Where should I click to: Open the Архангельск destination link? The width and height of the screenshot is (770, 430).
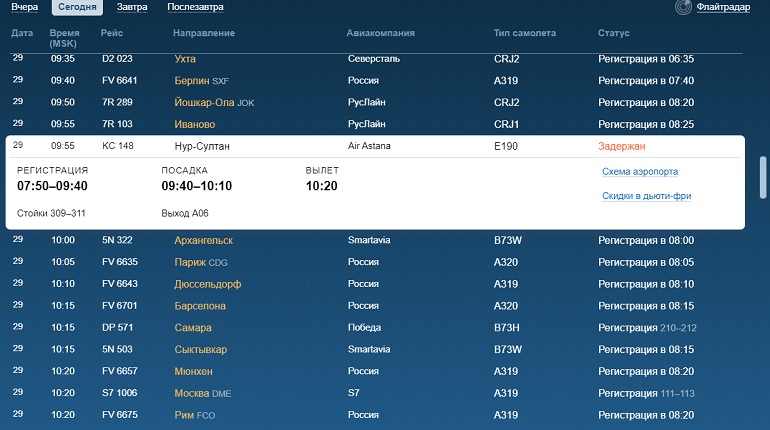coord(203,241)
